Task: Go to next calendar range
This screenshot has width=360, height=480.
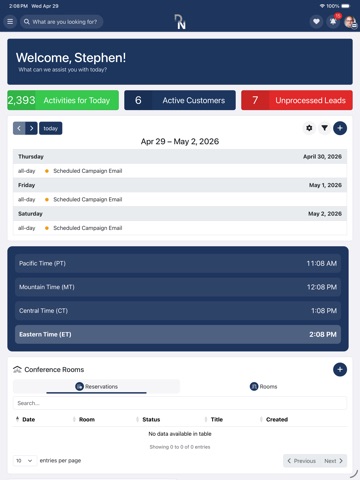Action: tap(31, 128)
